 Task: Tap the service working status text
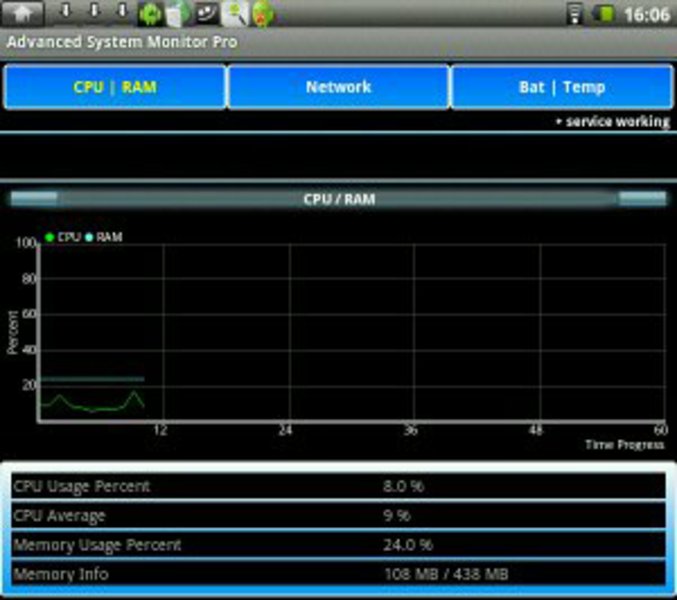click(x=613, y=122)
